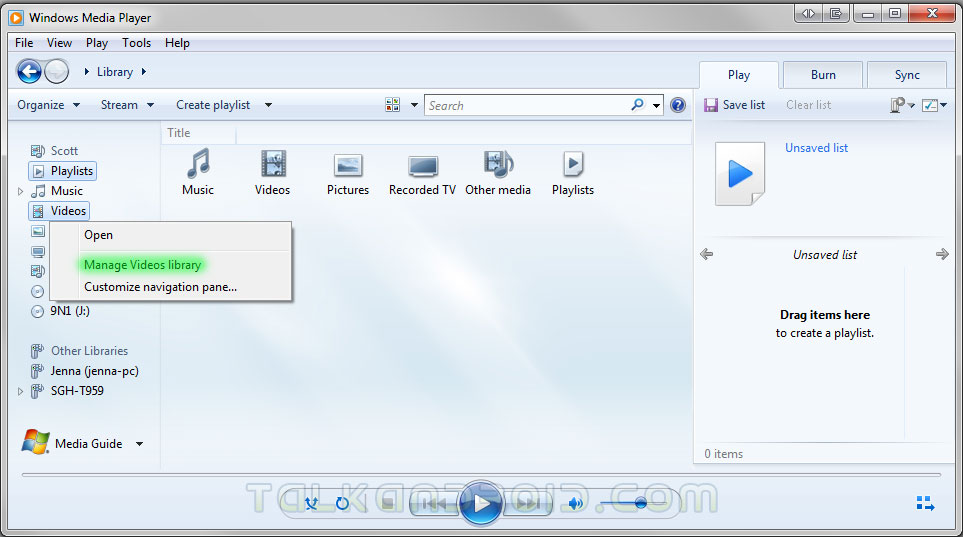Switch to the Play tab
Screen dimensions: 963x537
(739, 75)
